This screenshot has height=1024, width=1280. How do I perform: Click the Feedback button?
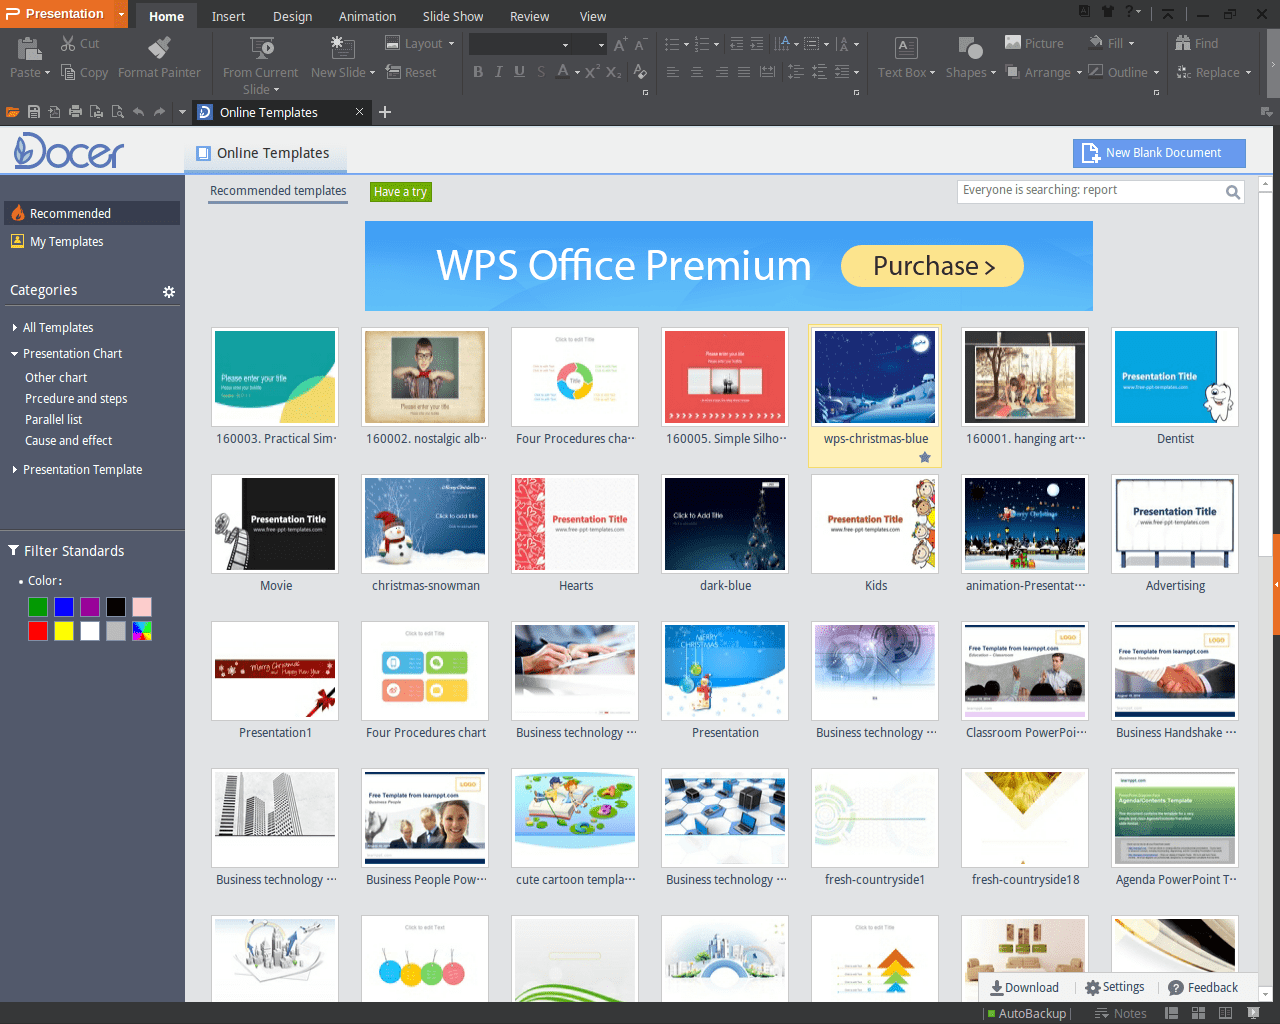[x=1203, y=988]
